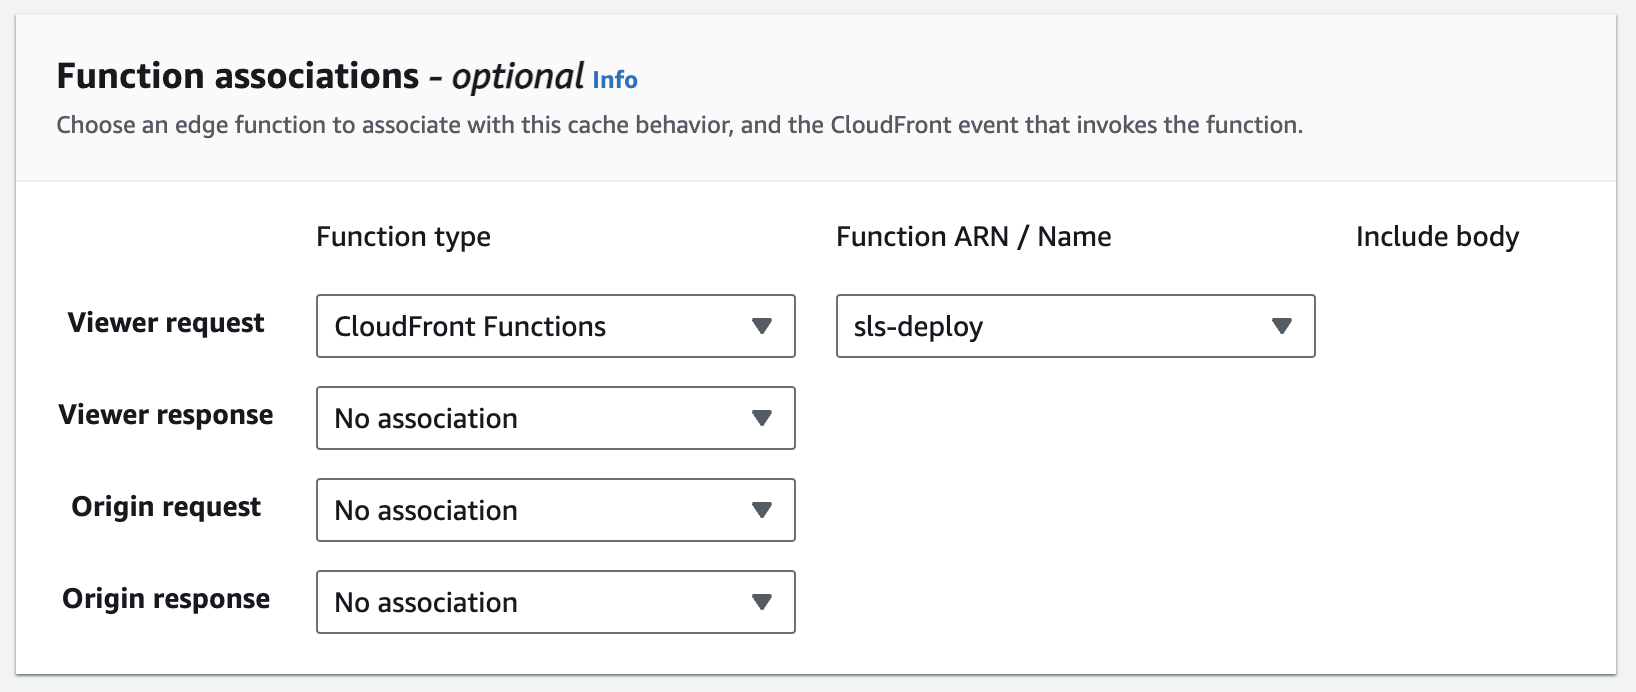Viewport: 1636px width, 692px height.
Task: Click the 'Function ARN / Name' column header
Action: pyautogui.click(x=974, y=237)
